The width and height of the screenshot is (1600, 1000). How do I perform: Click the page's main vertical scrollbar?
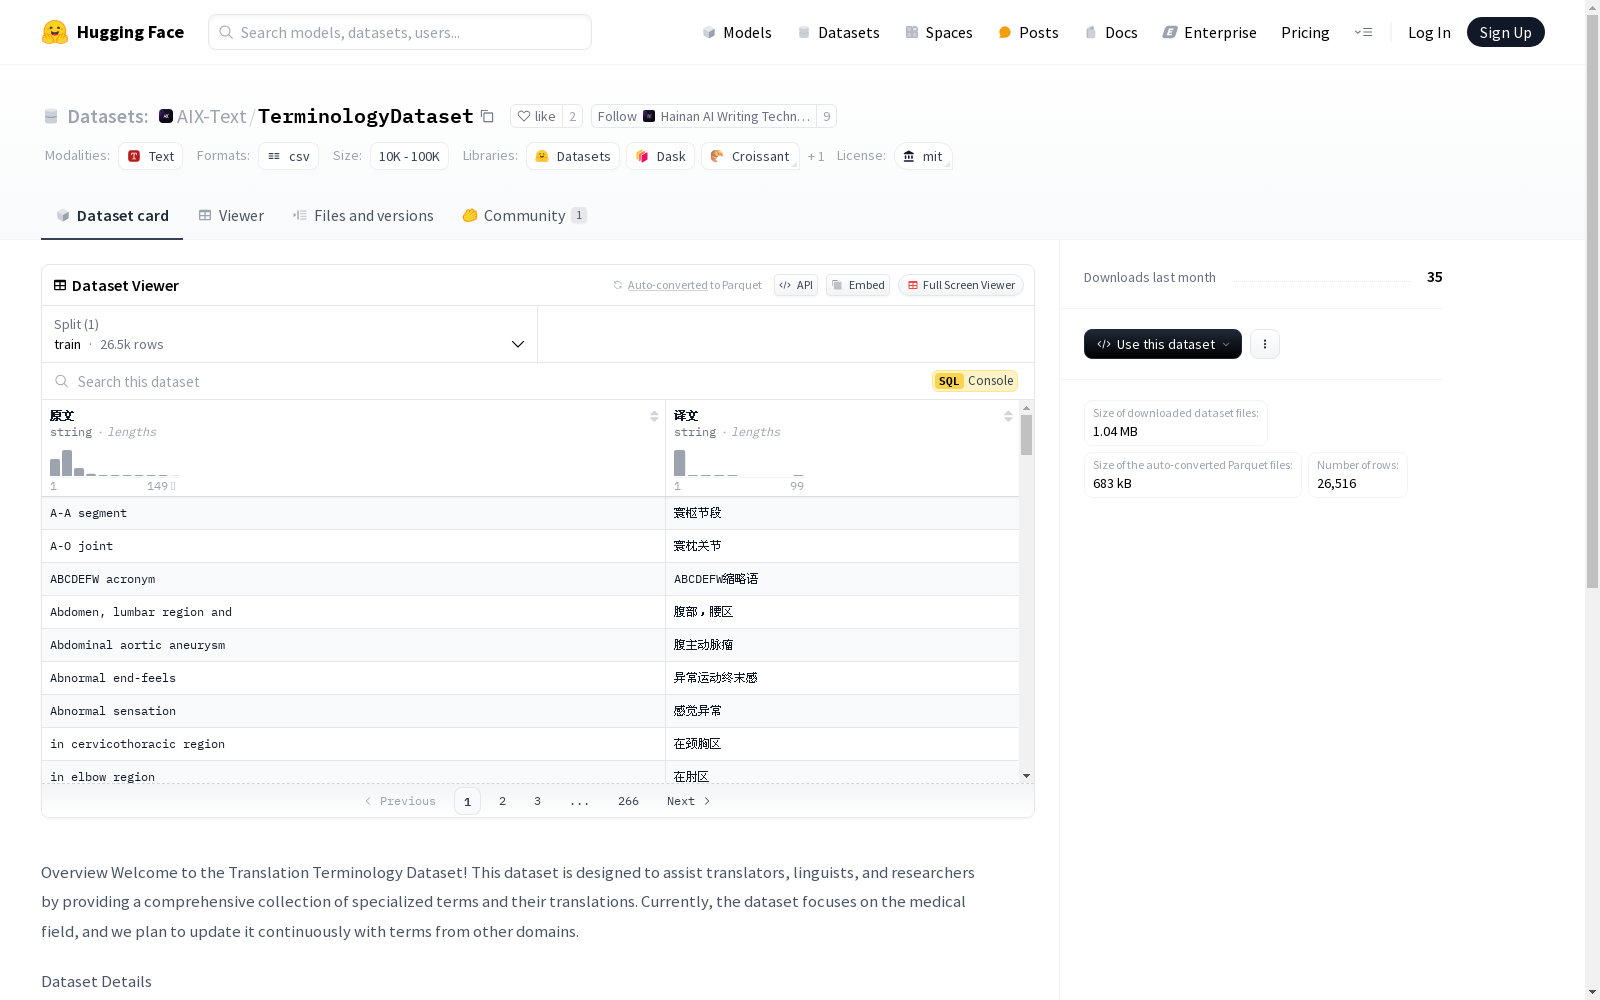[1592, 300]
